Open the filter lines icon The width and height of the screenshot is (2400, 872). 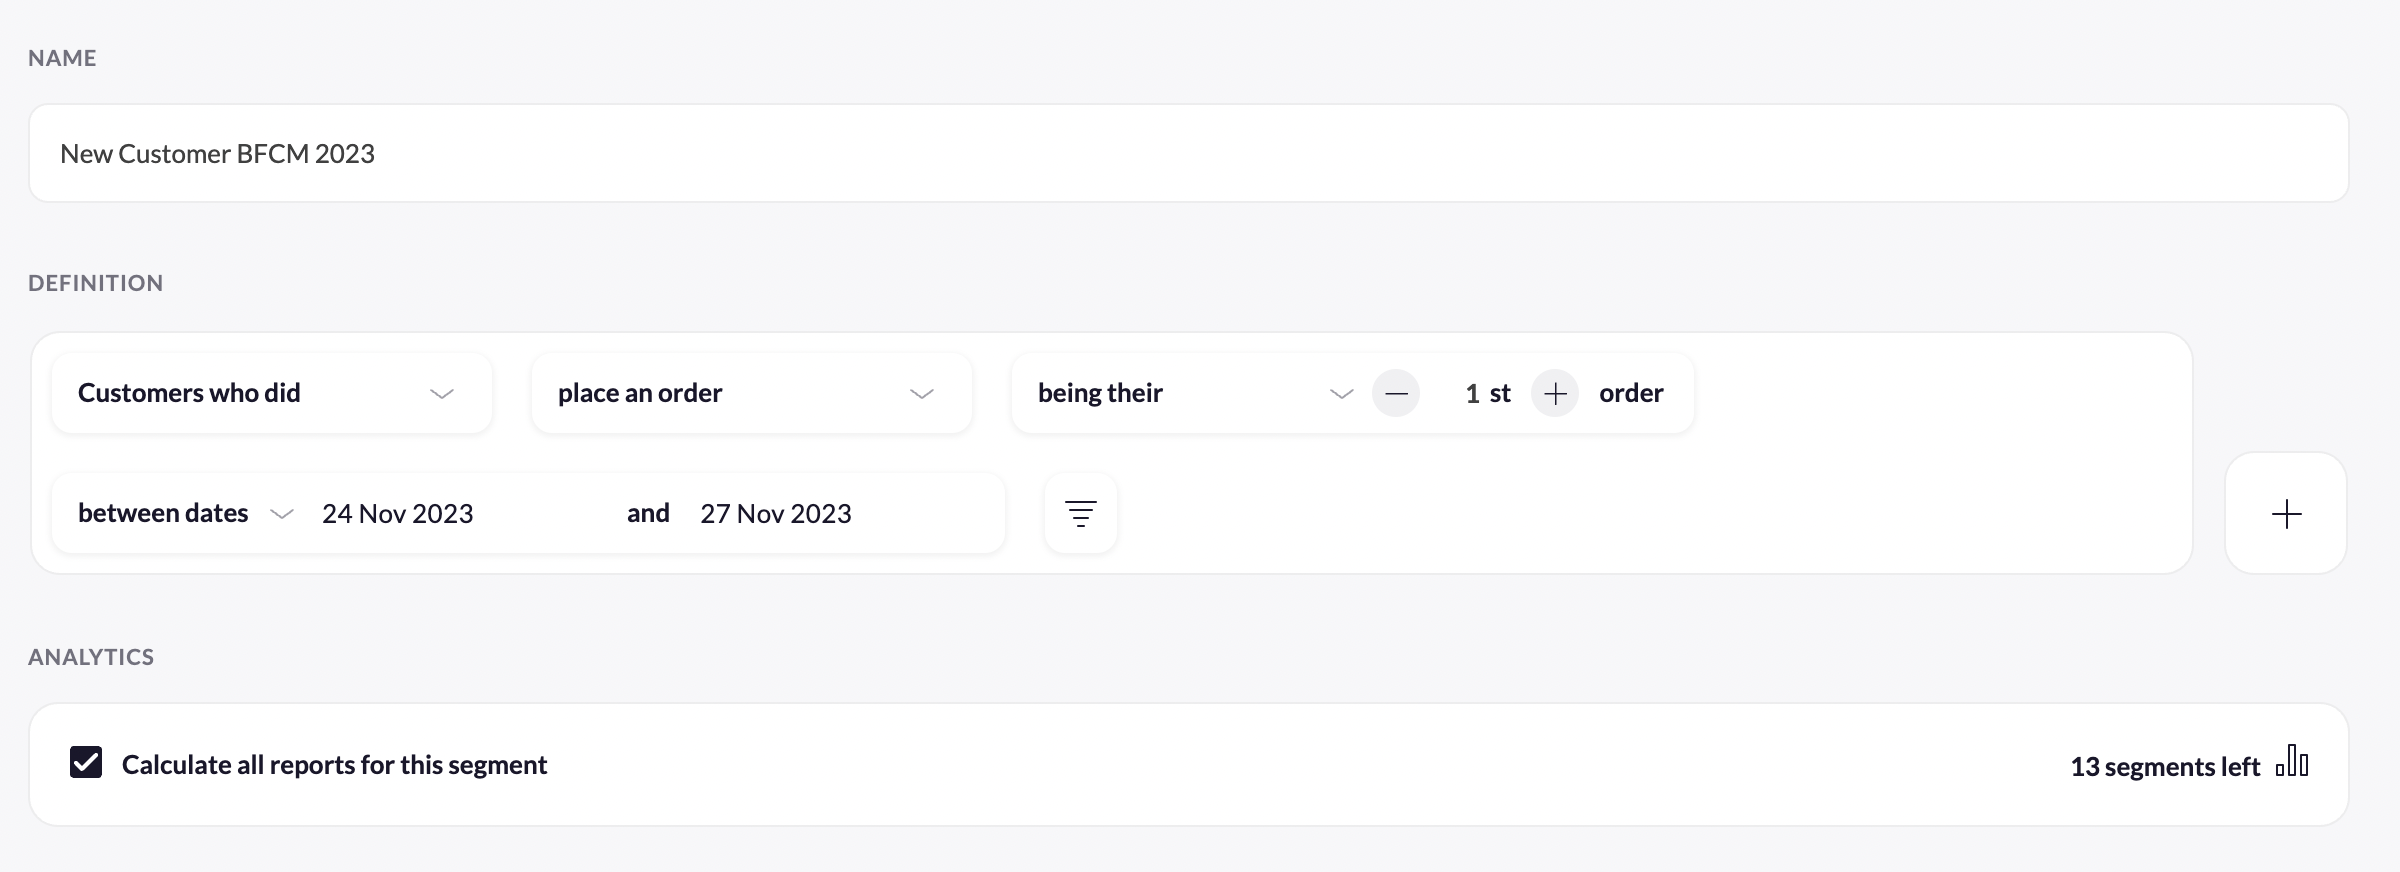[1080, 513]
